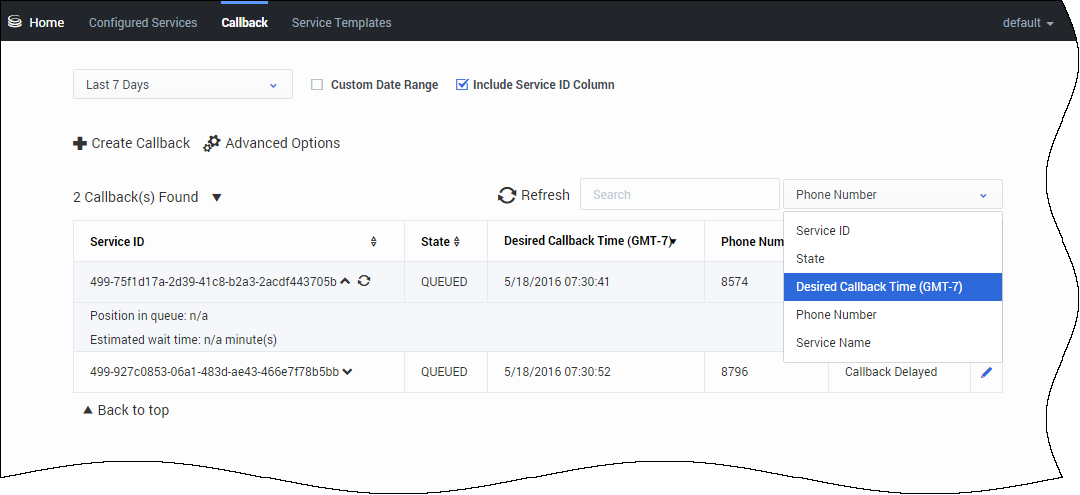1080x495 pixels.
Task: Open the default user menu
Action: point(1028,23)
